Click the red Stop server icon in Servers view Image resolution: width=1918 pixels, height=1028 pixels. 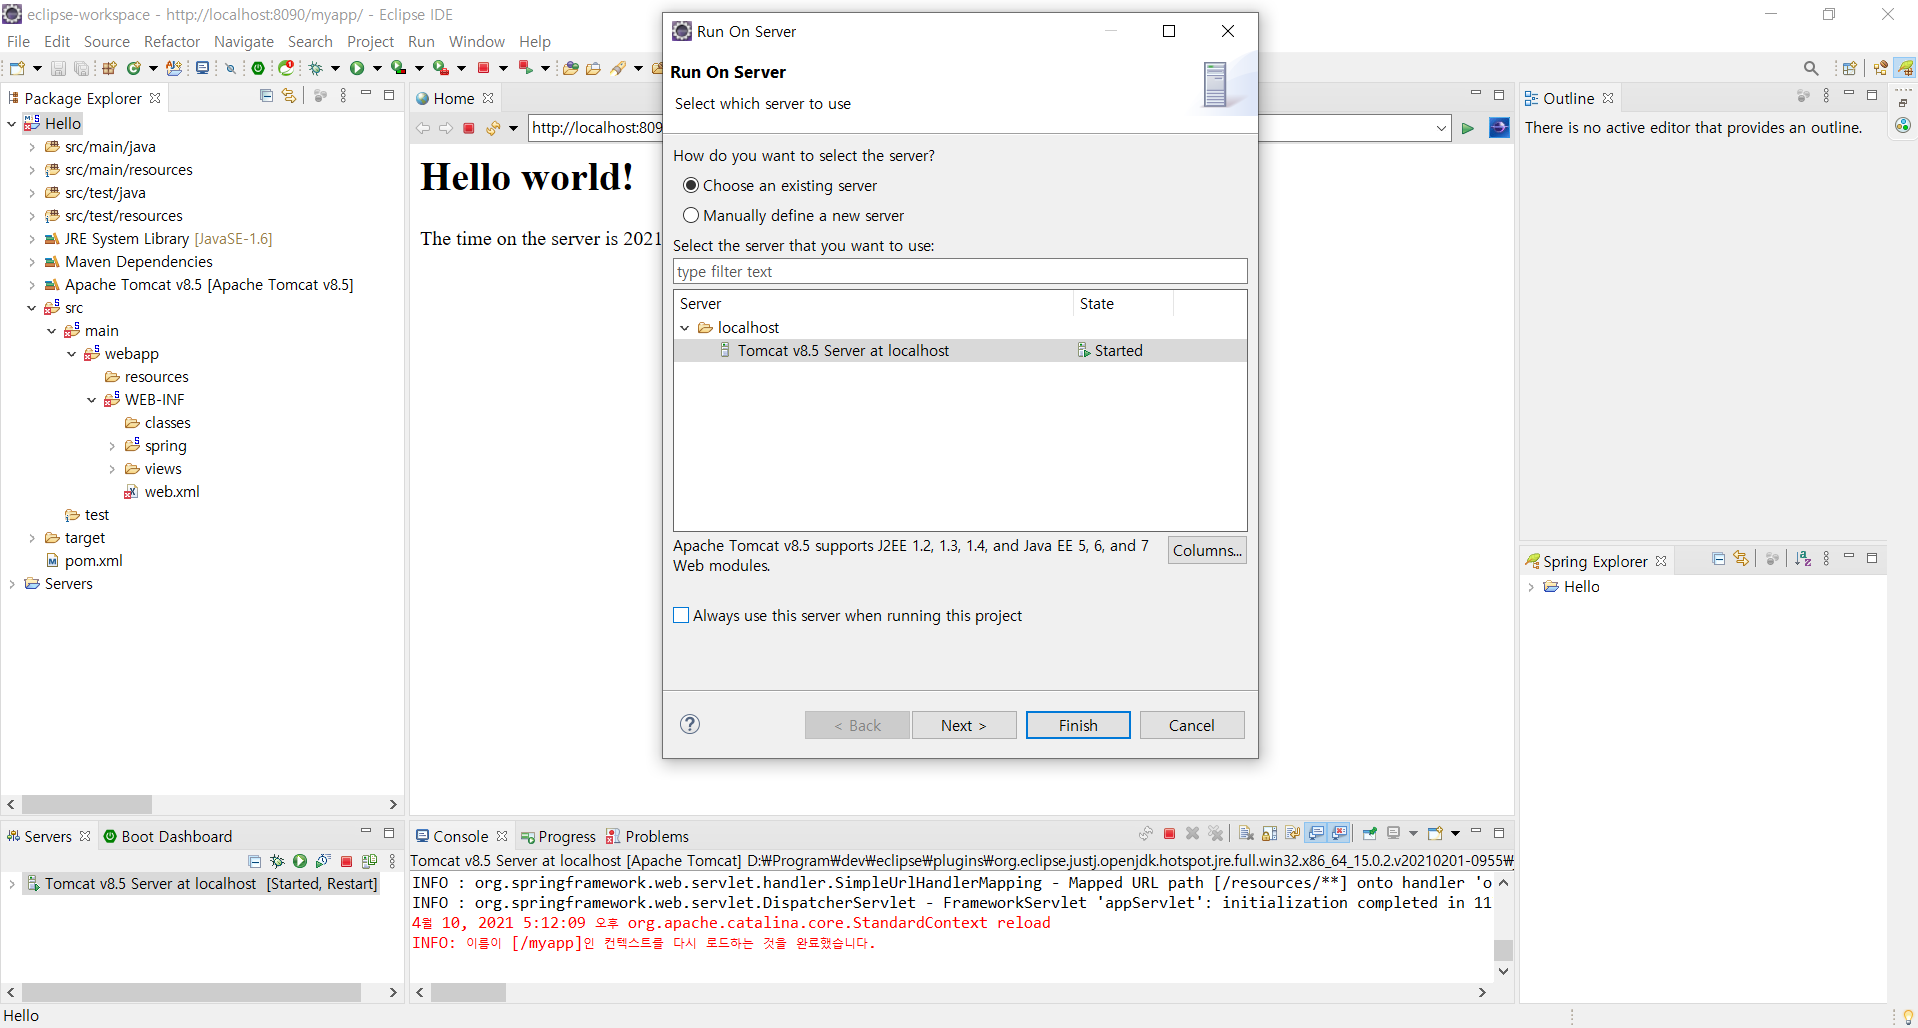tap(346, 861)
